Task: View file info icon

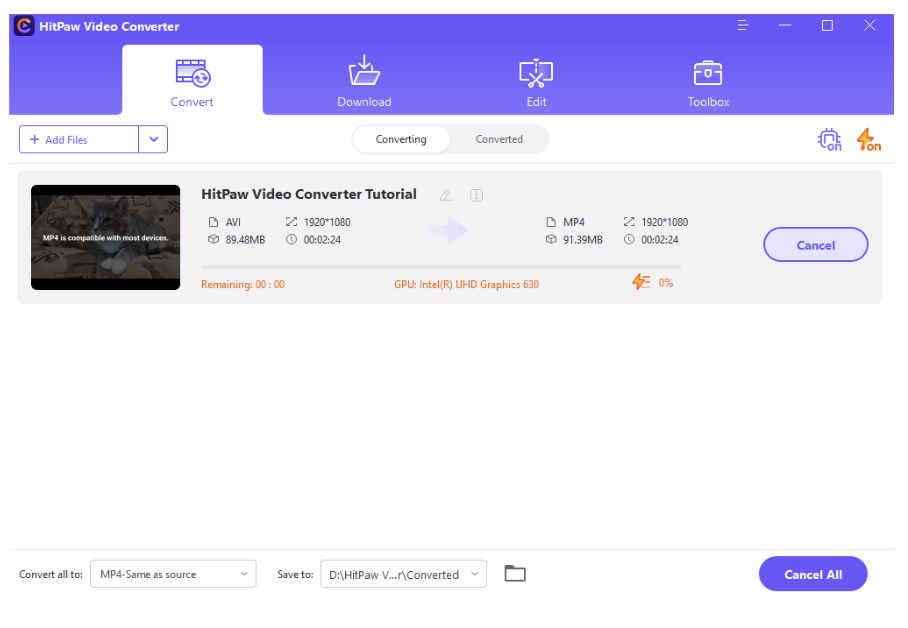Action: (477, 195)
